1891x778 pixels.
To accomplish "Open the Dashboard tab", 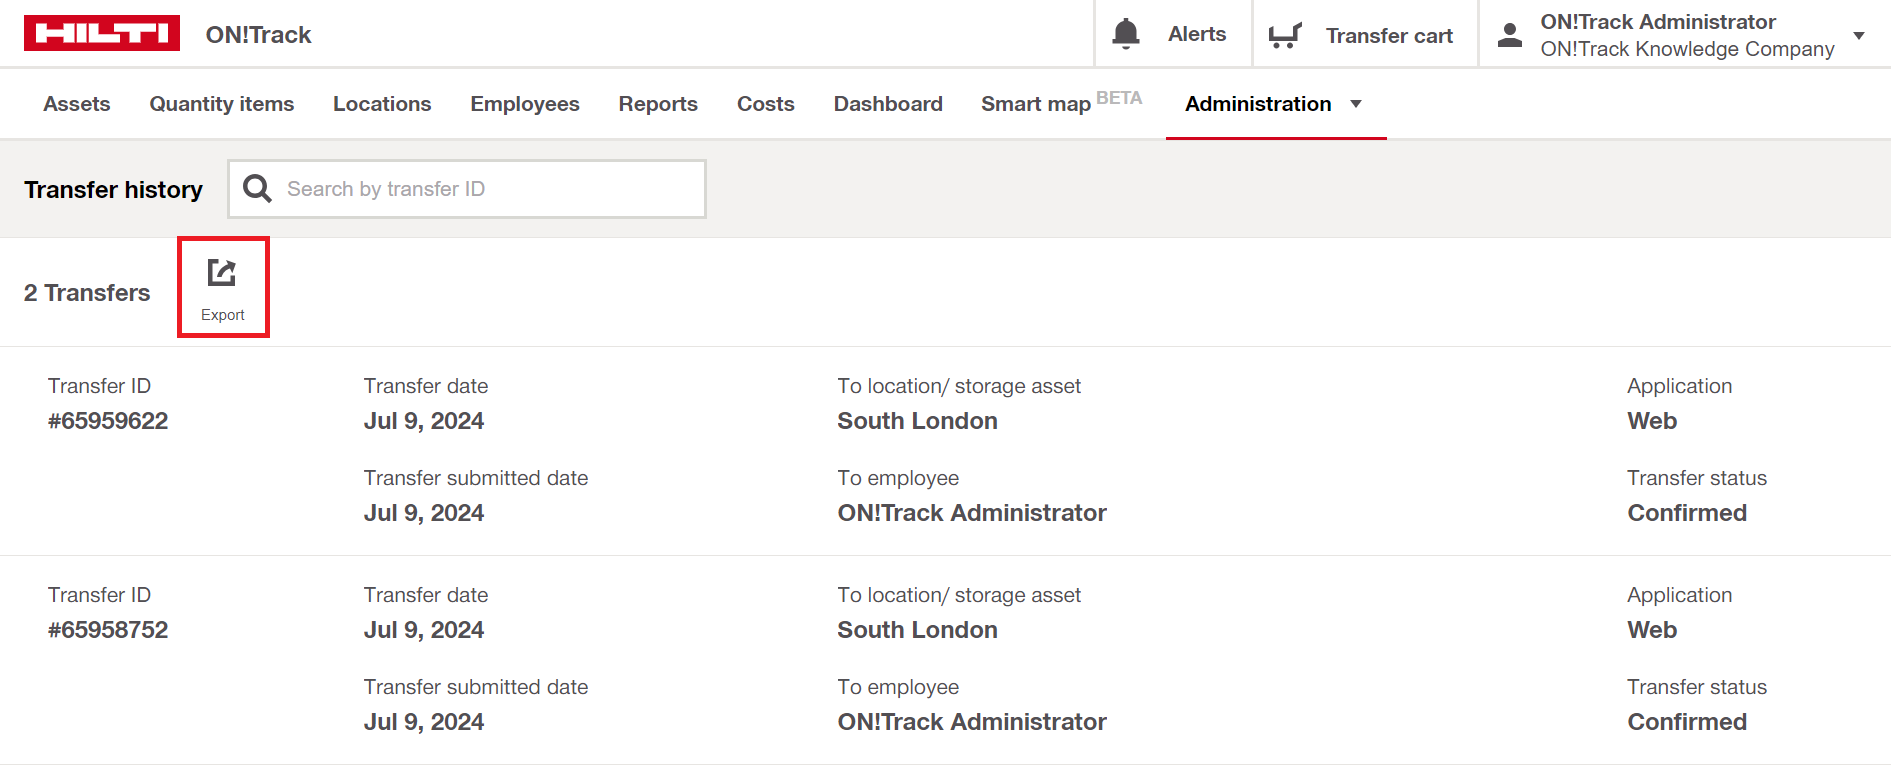I will 888,104.
